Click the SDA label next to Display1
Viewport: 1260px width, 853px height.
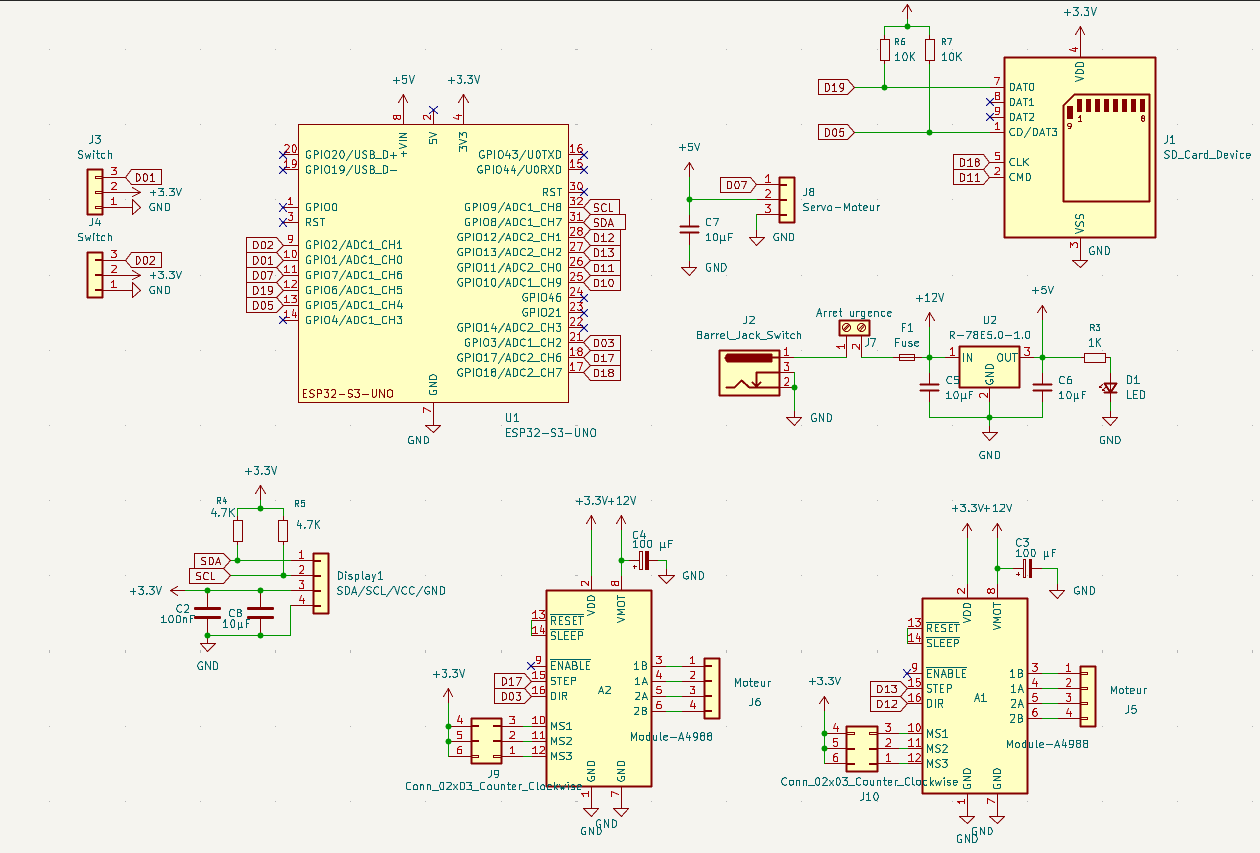coord(211,561)
